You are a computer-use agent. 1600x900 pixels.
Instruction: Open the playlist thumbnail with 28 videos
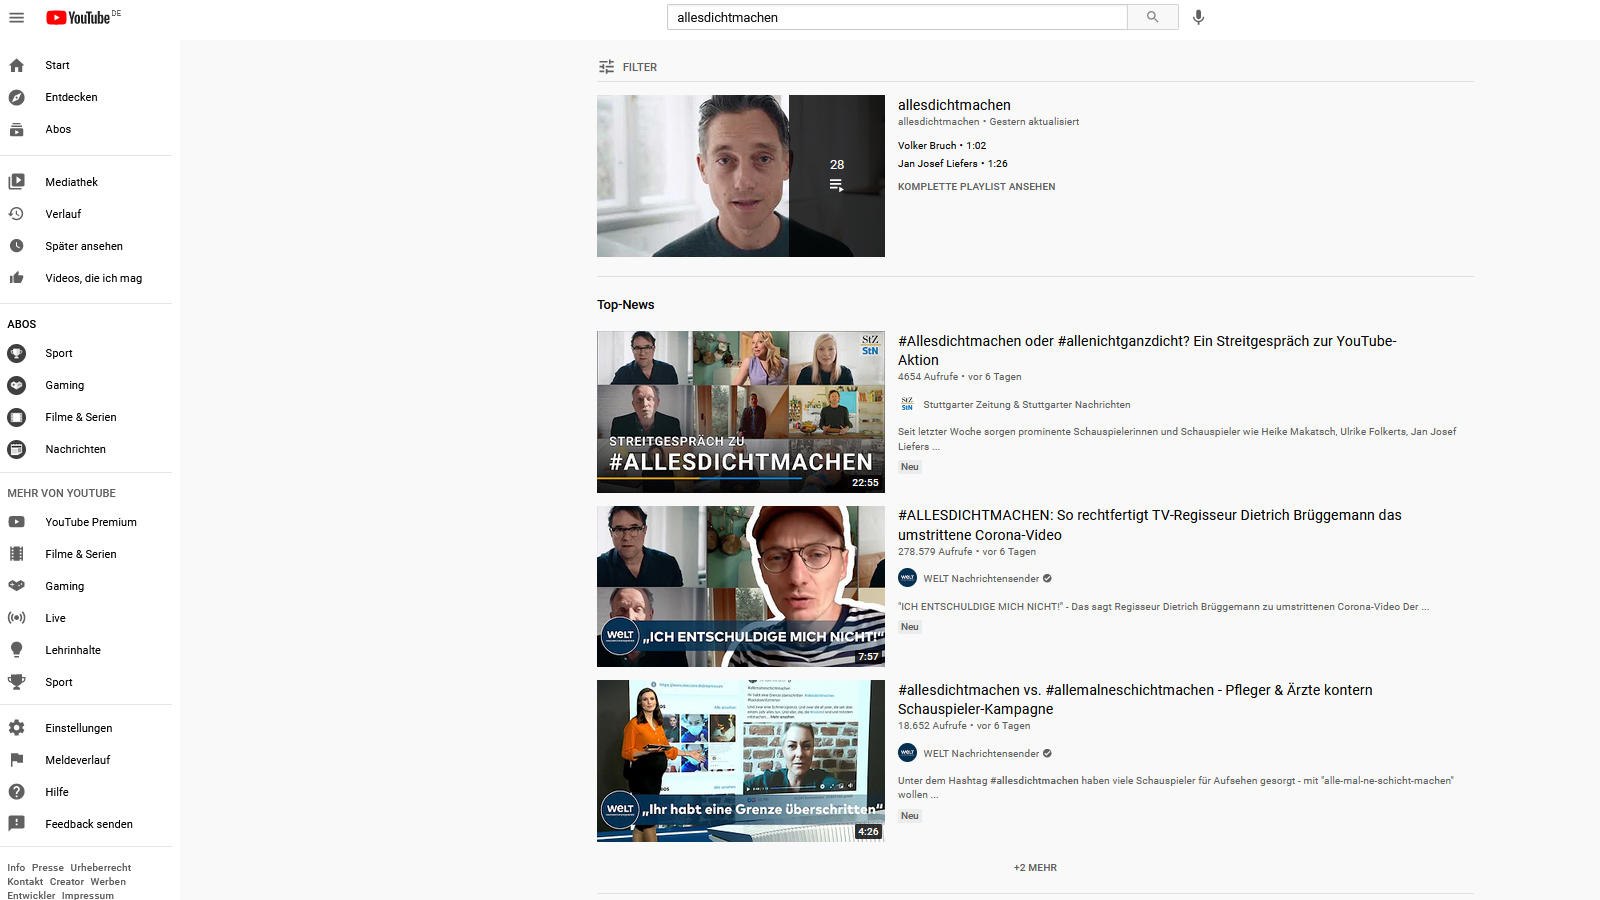[x=741, y=176]
